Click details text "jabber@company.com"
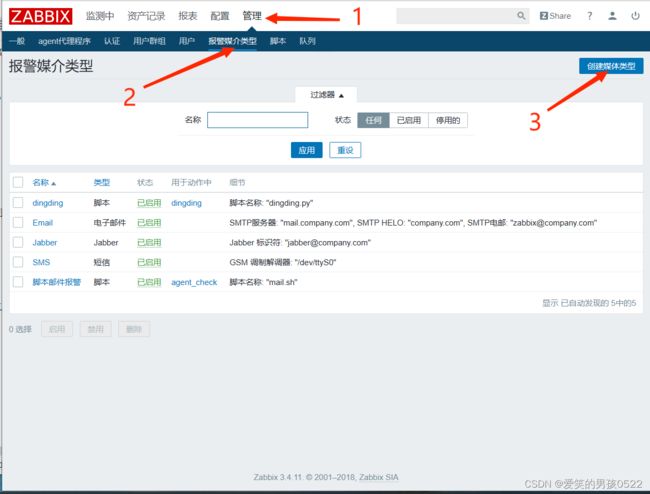The height and width of the screenshot is (494, 650). click(327, 242)
